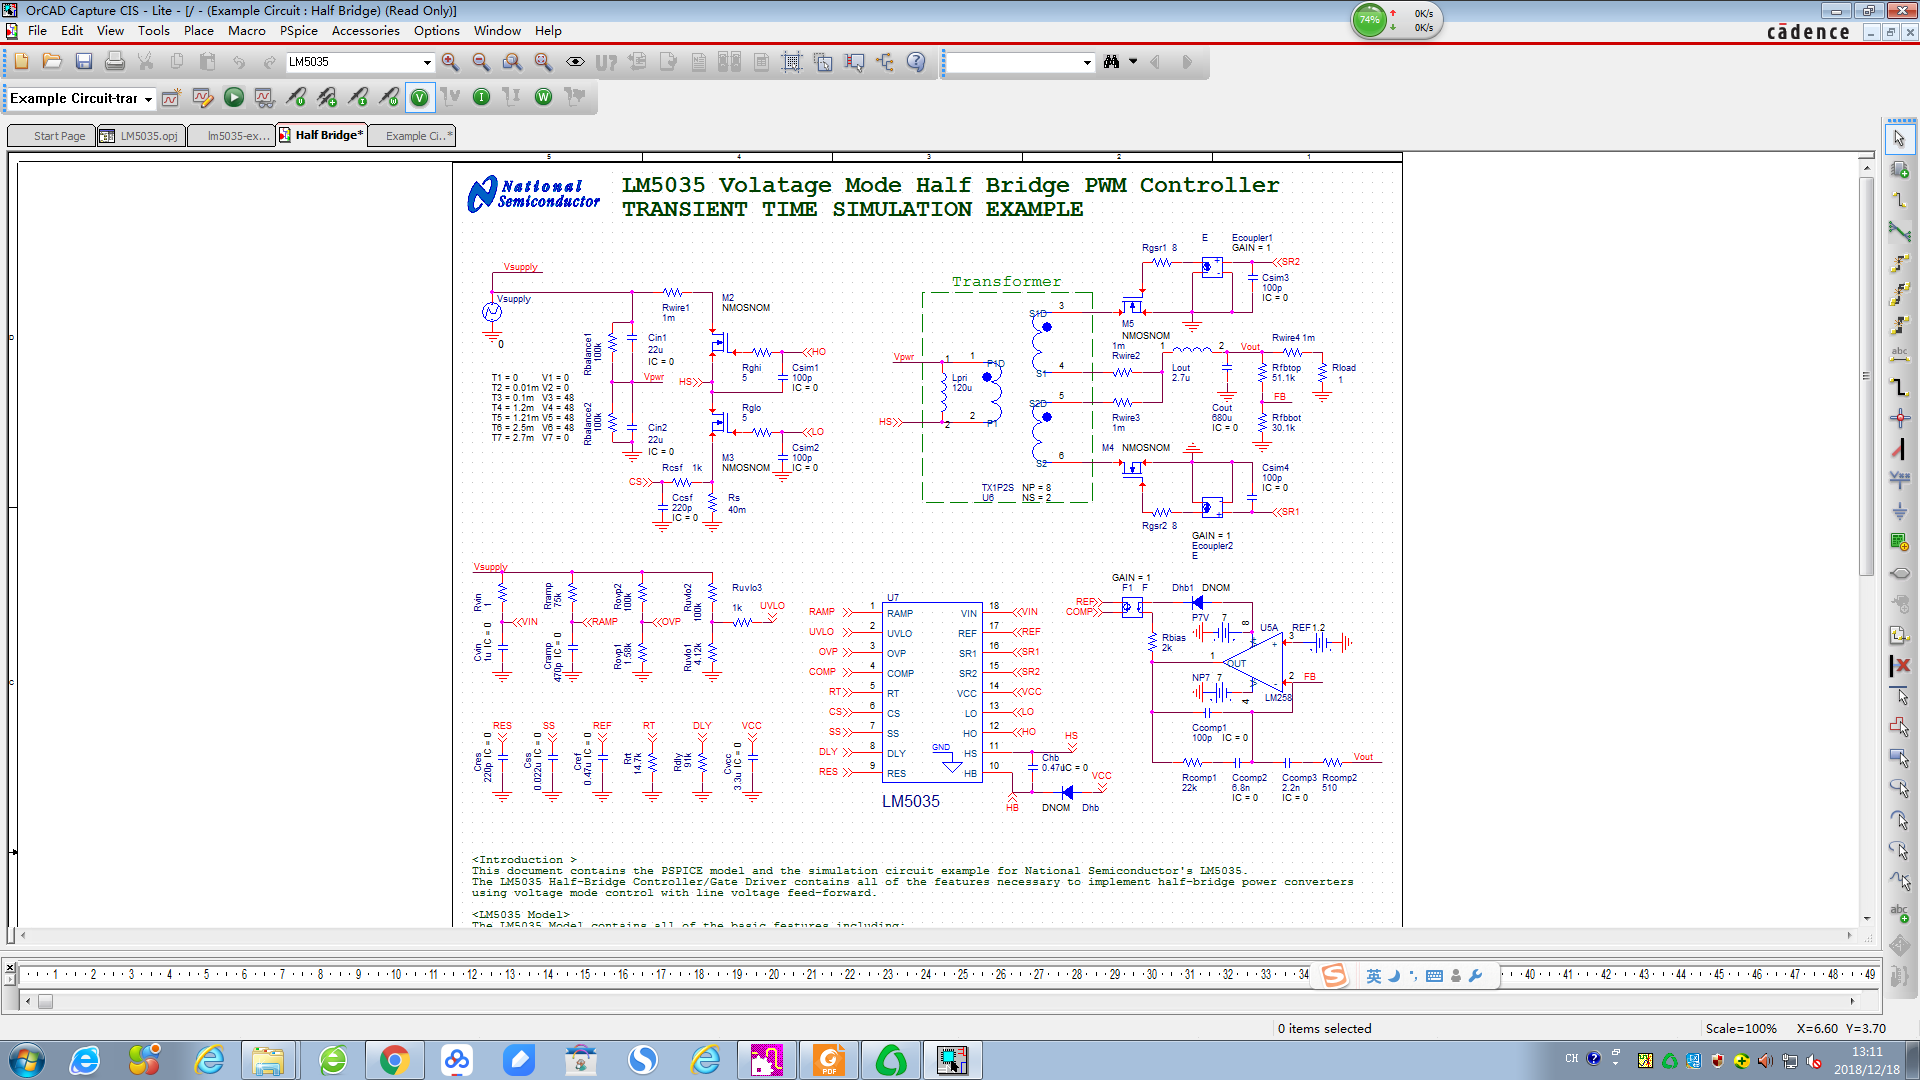The width and height of the screenshot is (1920, 1080).
Task: Click the vertical scrollbar down arrow
Action: [x=1866, y=918]
